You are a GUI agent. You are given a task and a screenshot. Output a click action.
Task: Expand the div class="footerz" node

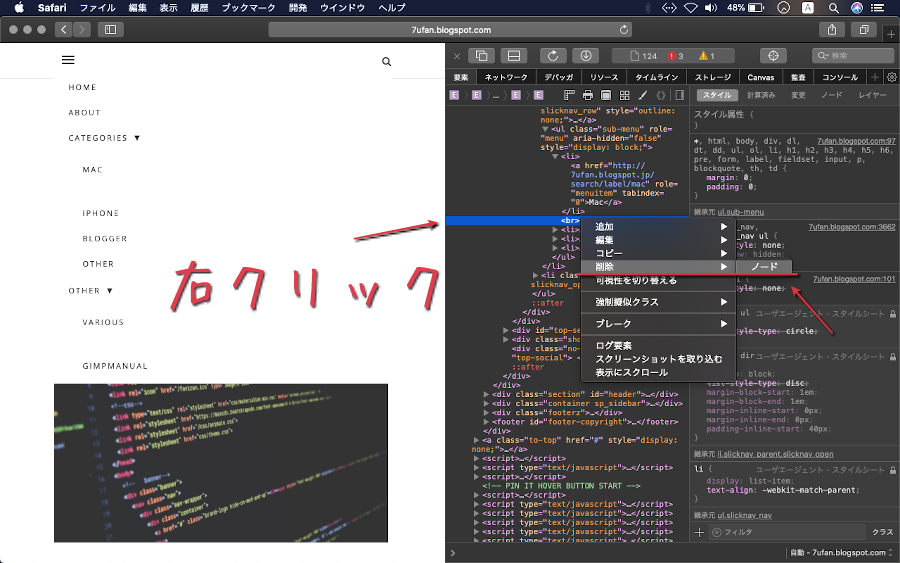[486, 413]
